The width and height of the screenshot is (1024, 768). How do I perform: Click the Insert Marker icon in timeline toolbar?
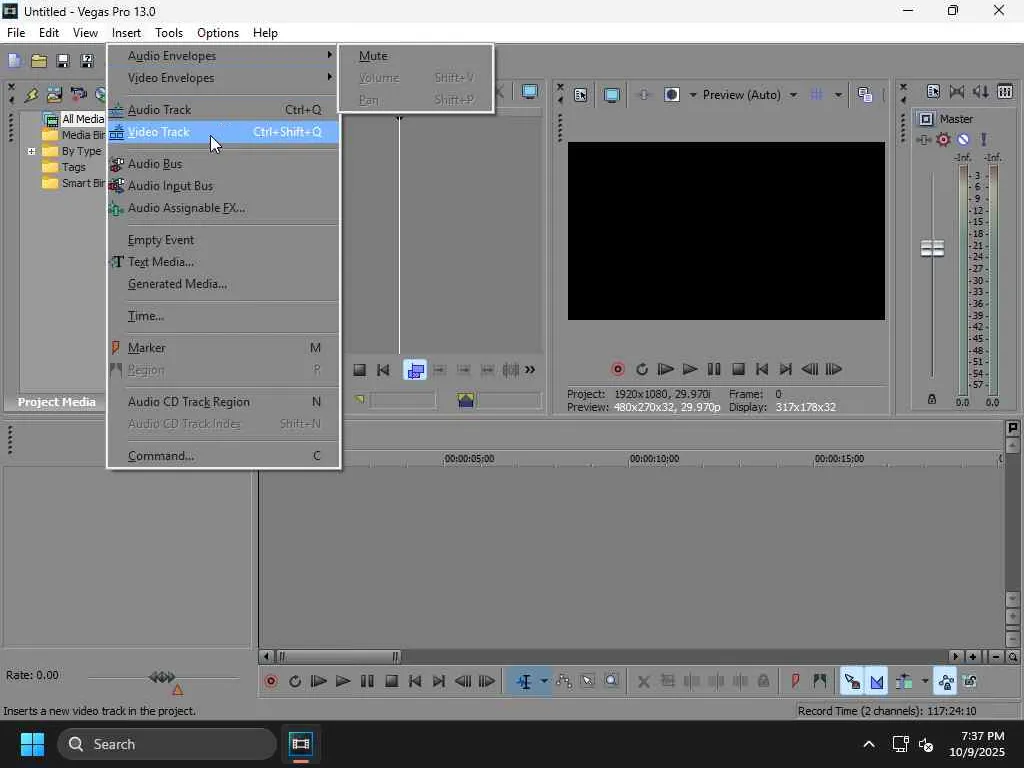click(795, 681)
